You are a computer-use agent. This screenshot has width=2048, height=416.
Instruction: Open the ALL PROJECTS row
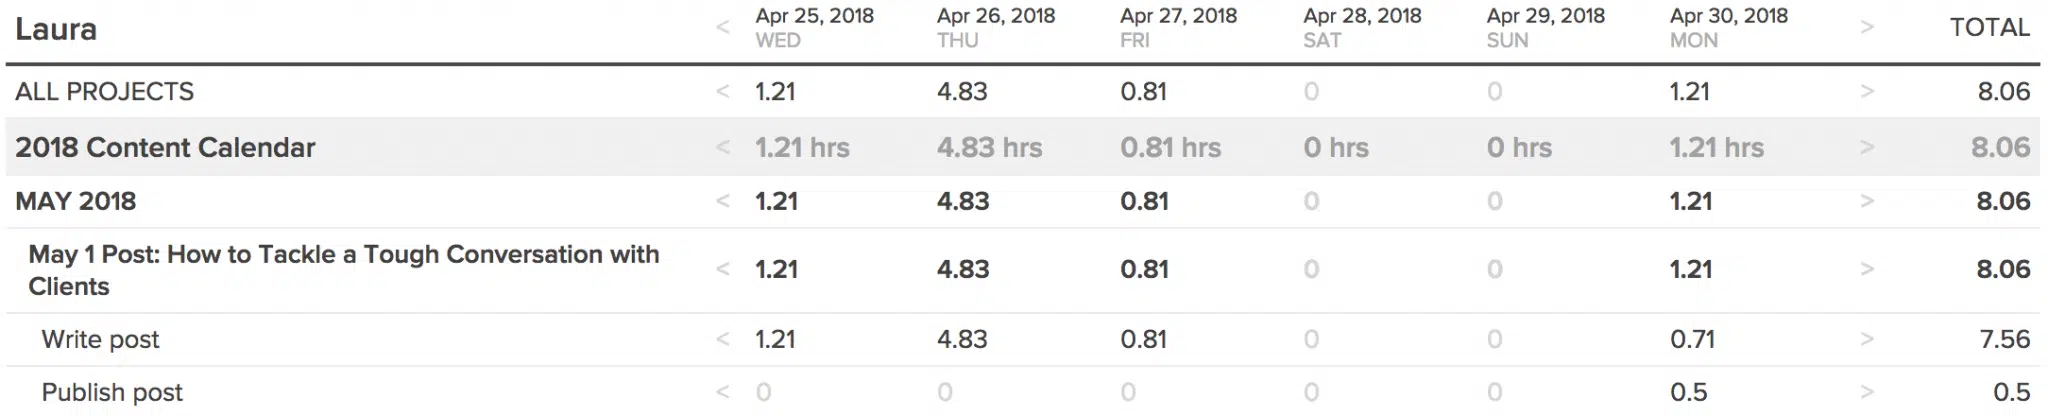[104, 92]
